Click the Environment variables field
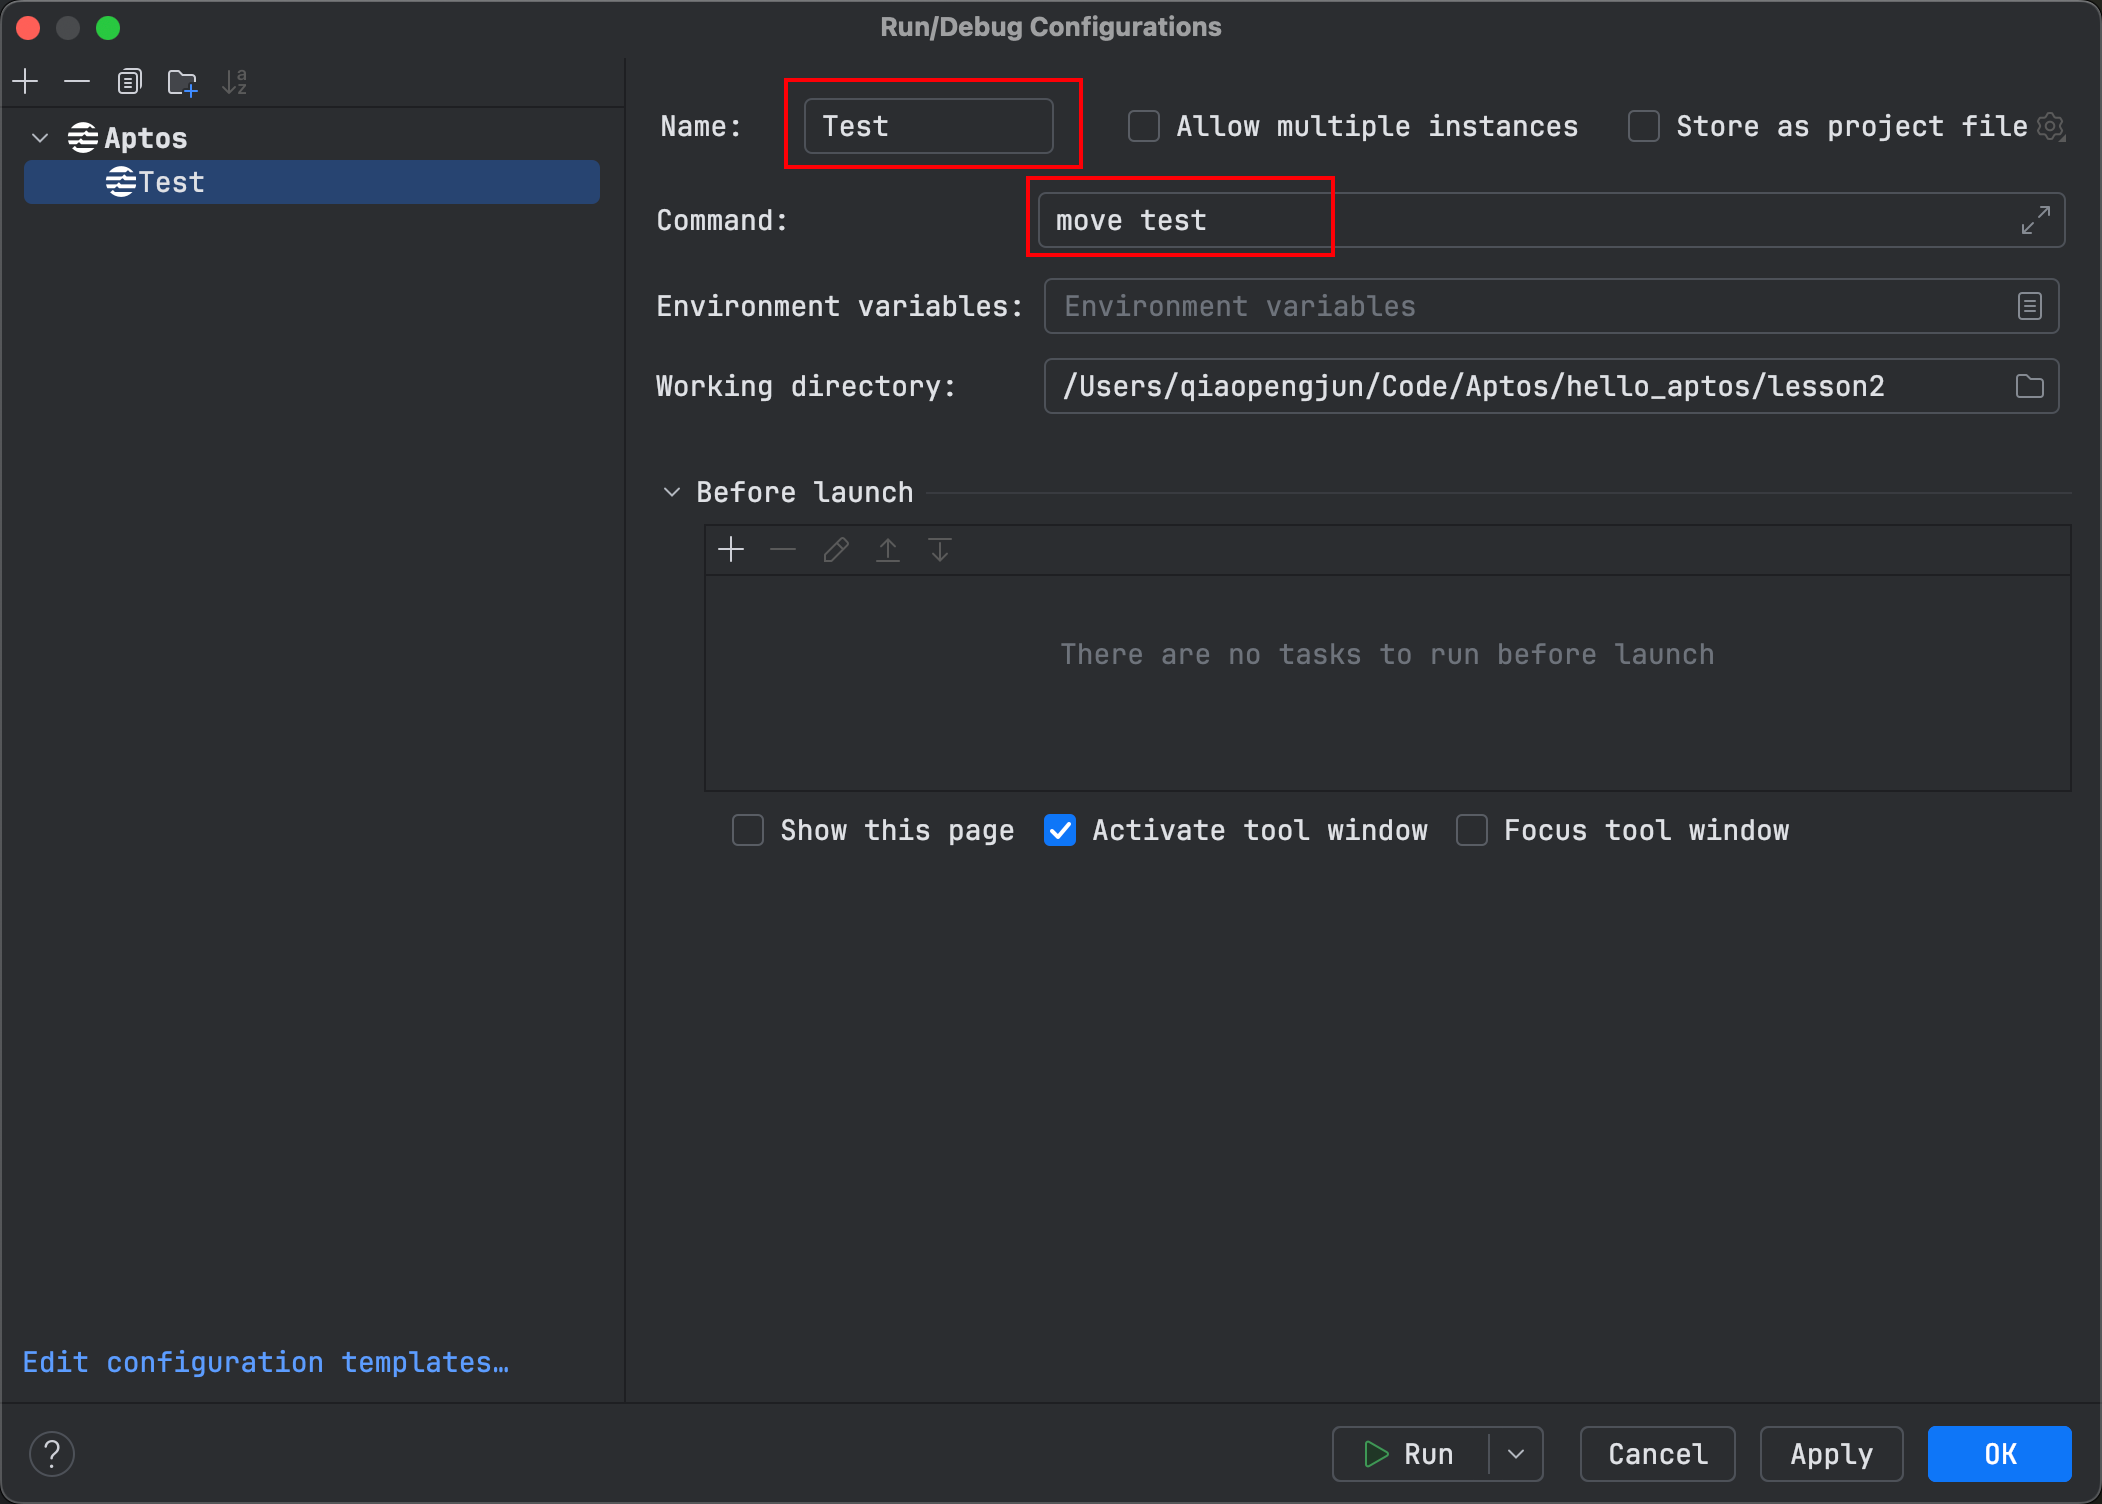2102x1504 pixels. point(1551,306)
